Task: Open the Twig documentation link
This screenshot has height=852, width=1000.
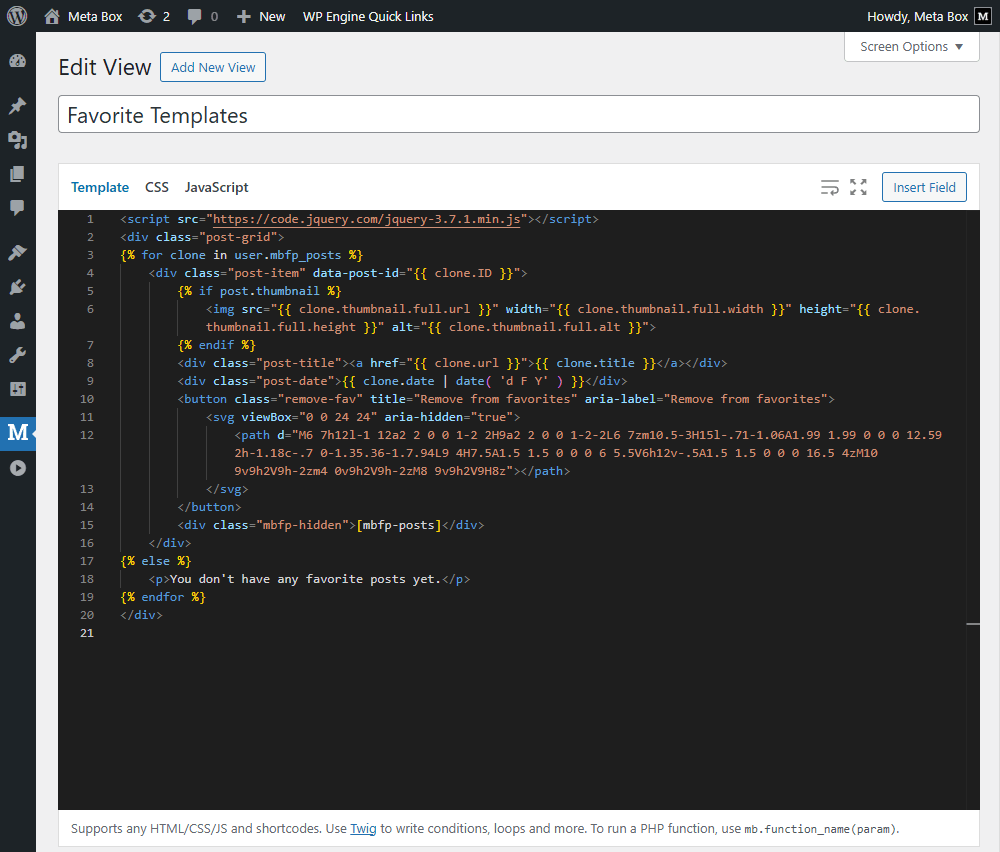Action: pyautogui.click(x=362, y=828)
